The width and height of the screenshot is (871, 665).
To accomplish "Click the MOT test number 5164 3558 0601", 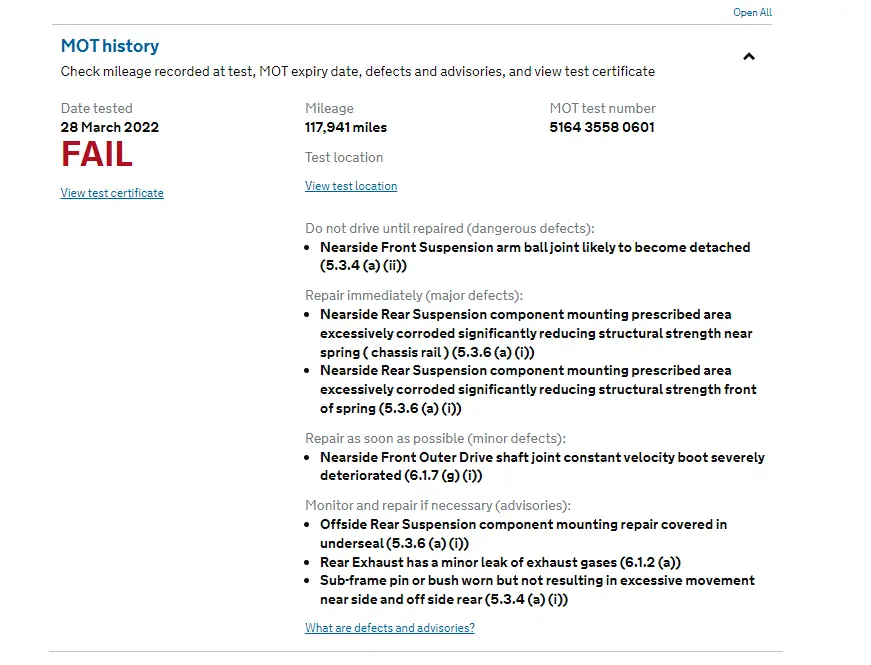I will [602, 127].
